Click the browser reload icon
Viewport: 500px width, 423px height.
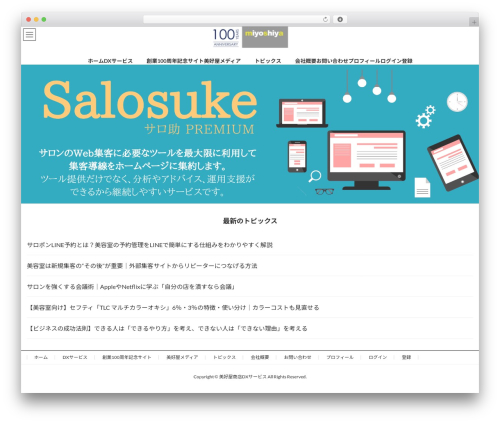point(325,19)
